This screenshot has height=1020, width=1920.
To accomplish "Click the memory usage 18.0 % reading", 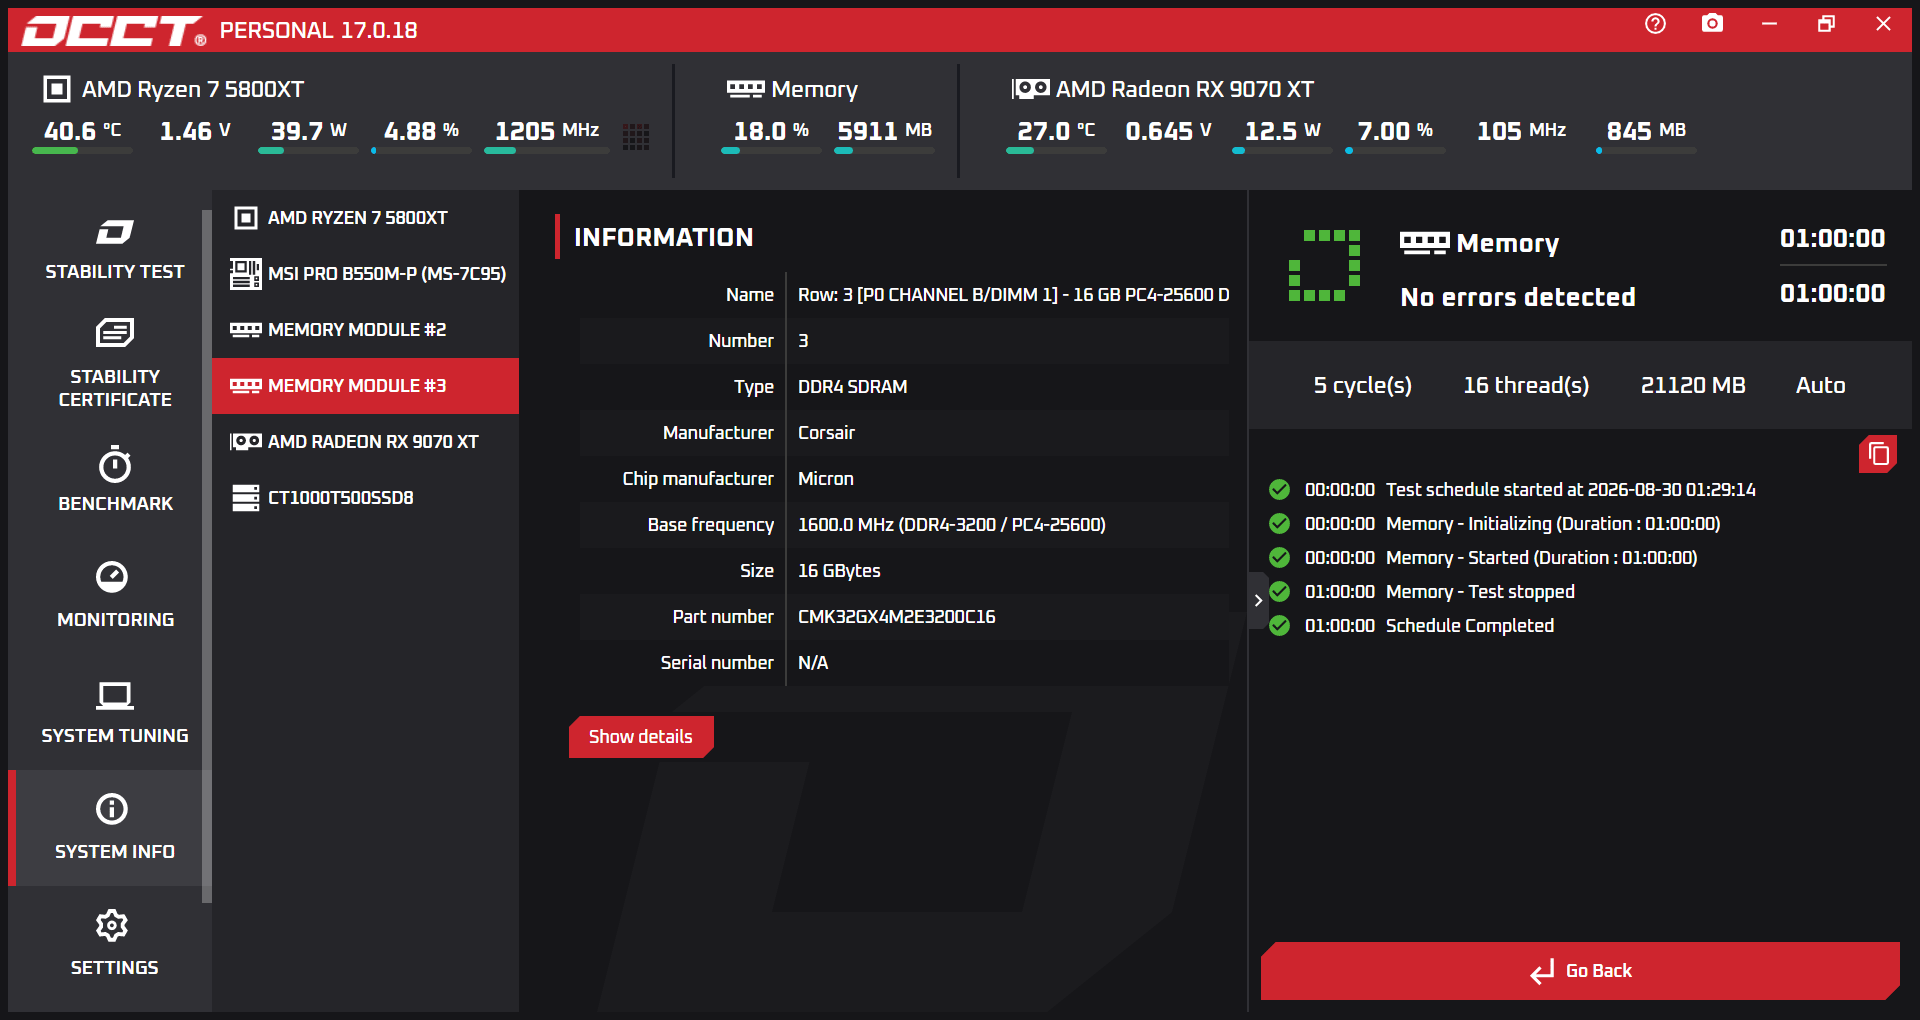I will pos(771,131).
